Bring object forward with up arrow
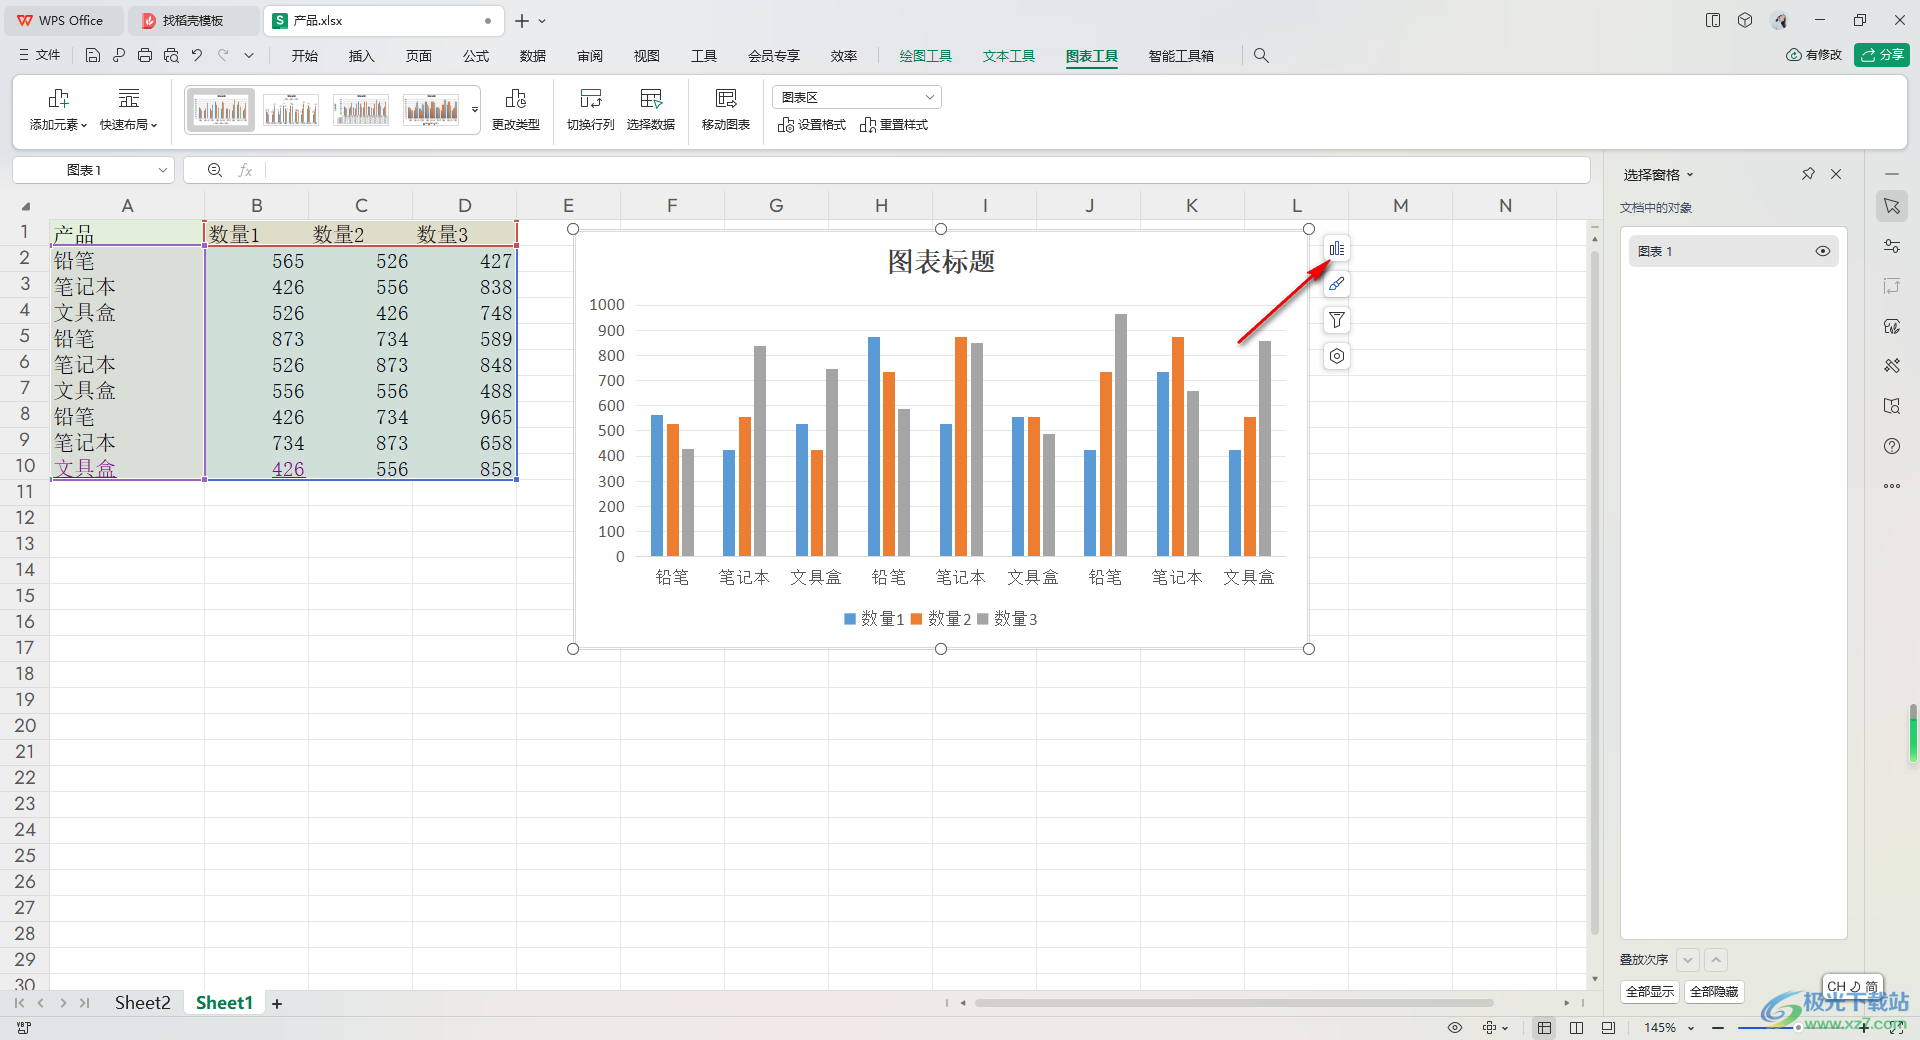The image size is (1920, 1040). click(1716, 960)
